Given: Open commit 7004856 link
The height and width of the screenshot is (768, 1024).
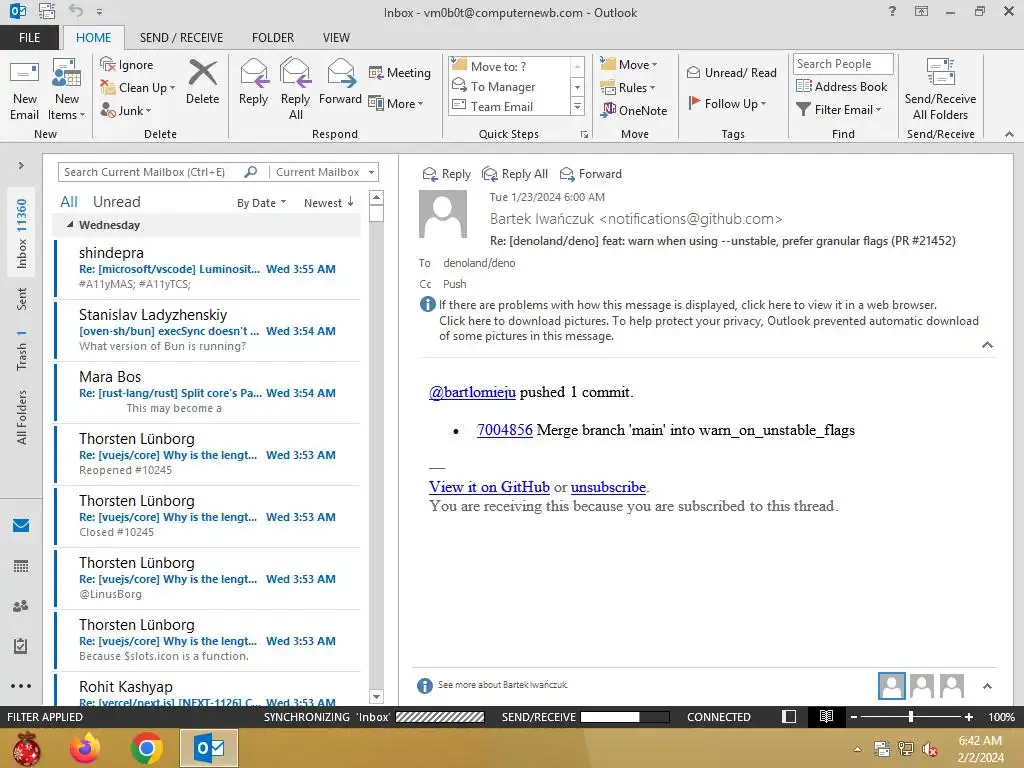Looking at the screenshot, I should point(504,430).
